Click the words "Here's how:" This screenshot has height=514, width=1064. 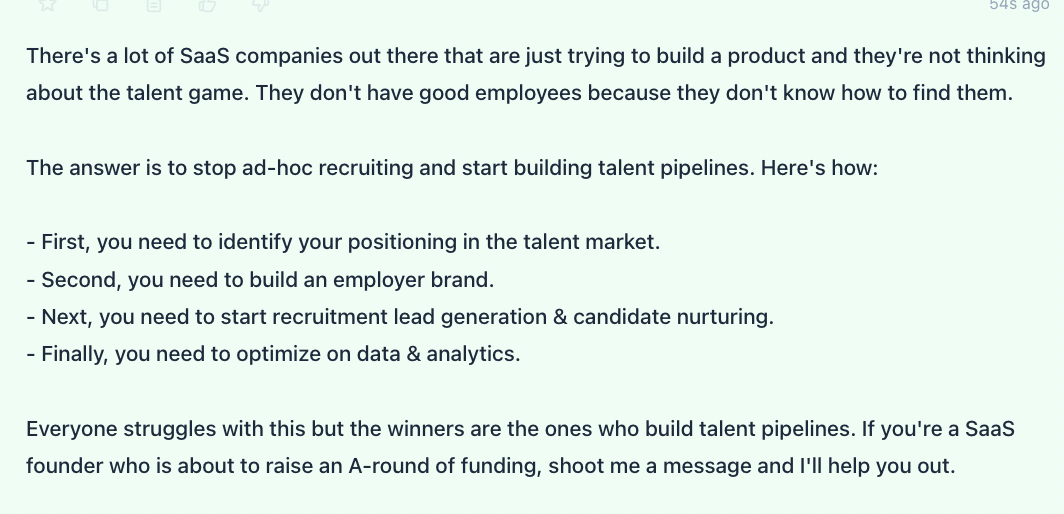pos(819,167)
